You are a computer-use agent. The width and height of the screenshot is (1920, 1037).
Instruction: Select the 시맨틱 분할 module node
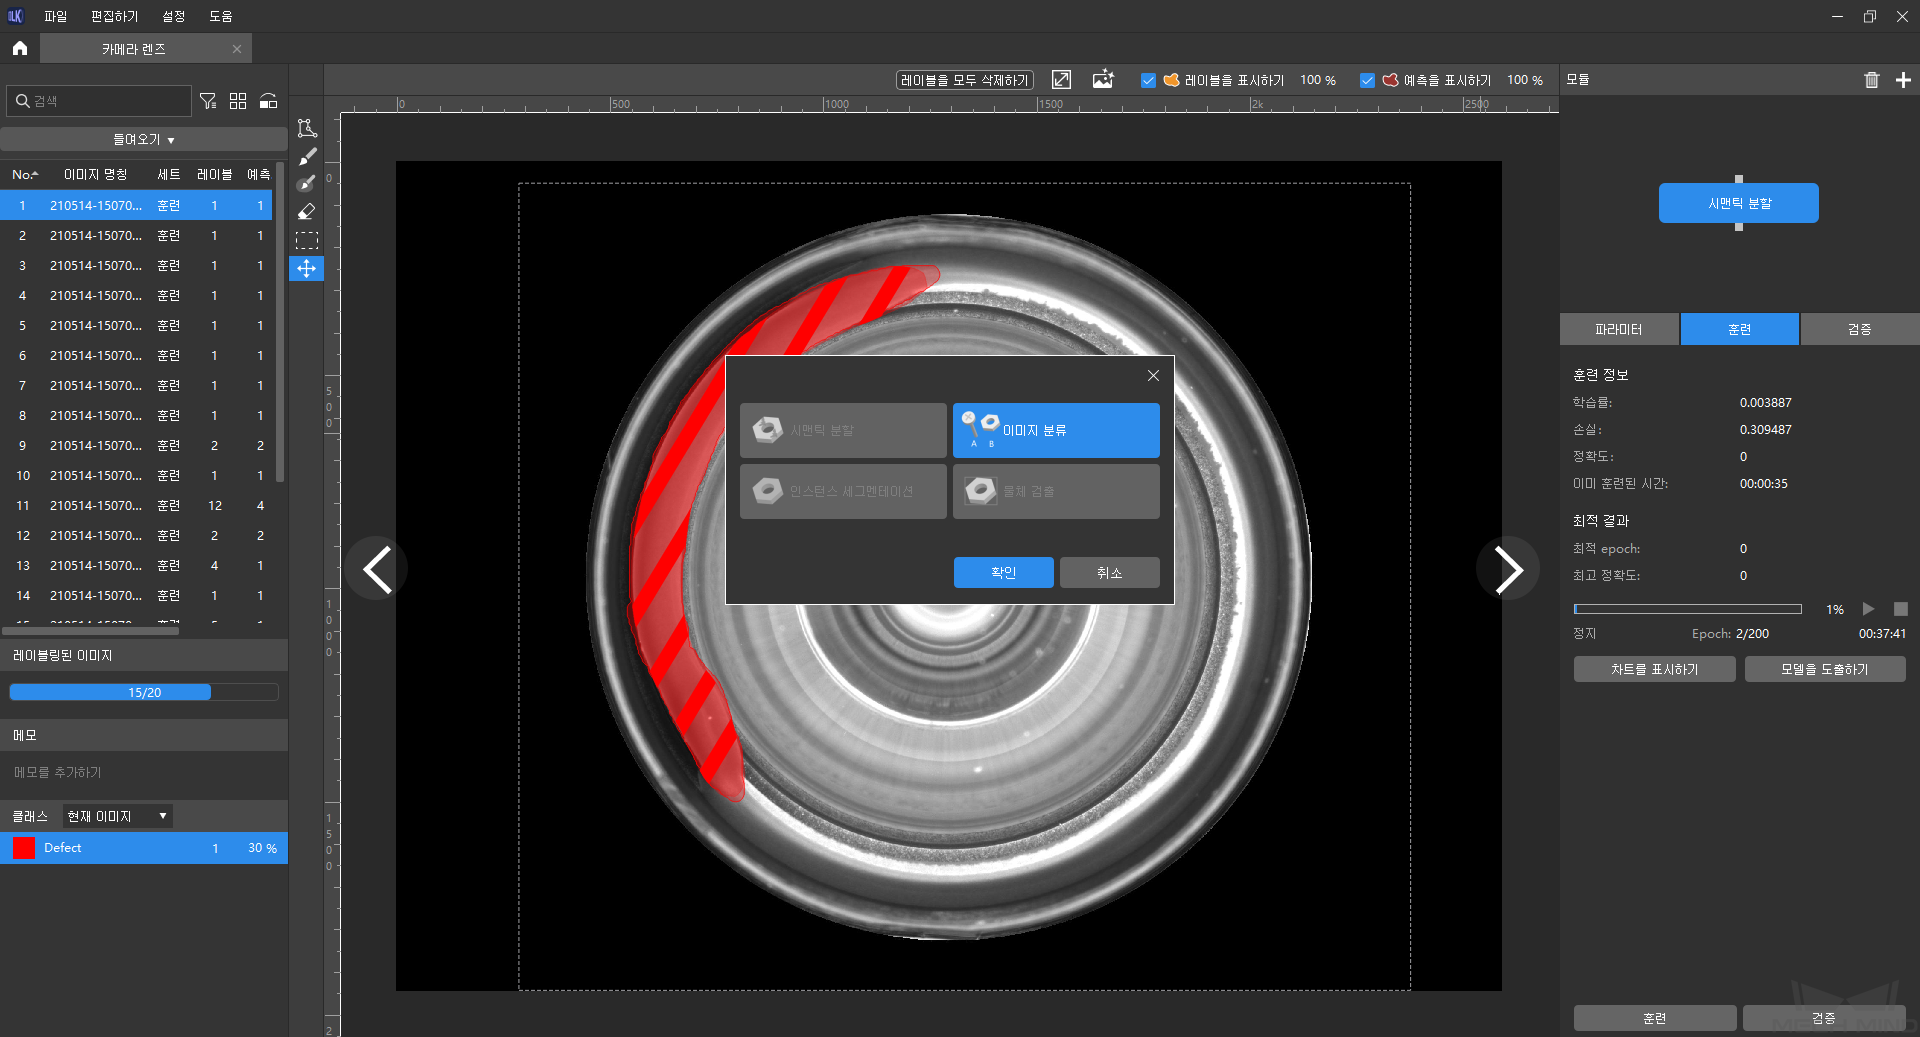coord(1738,203)
